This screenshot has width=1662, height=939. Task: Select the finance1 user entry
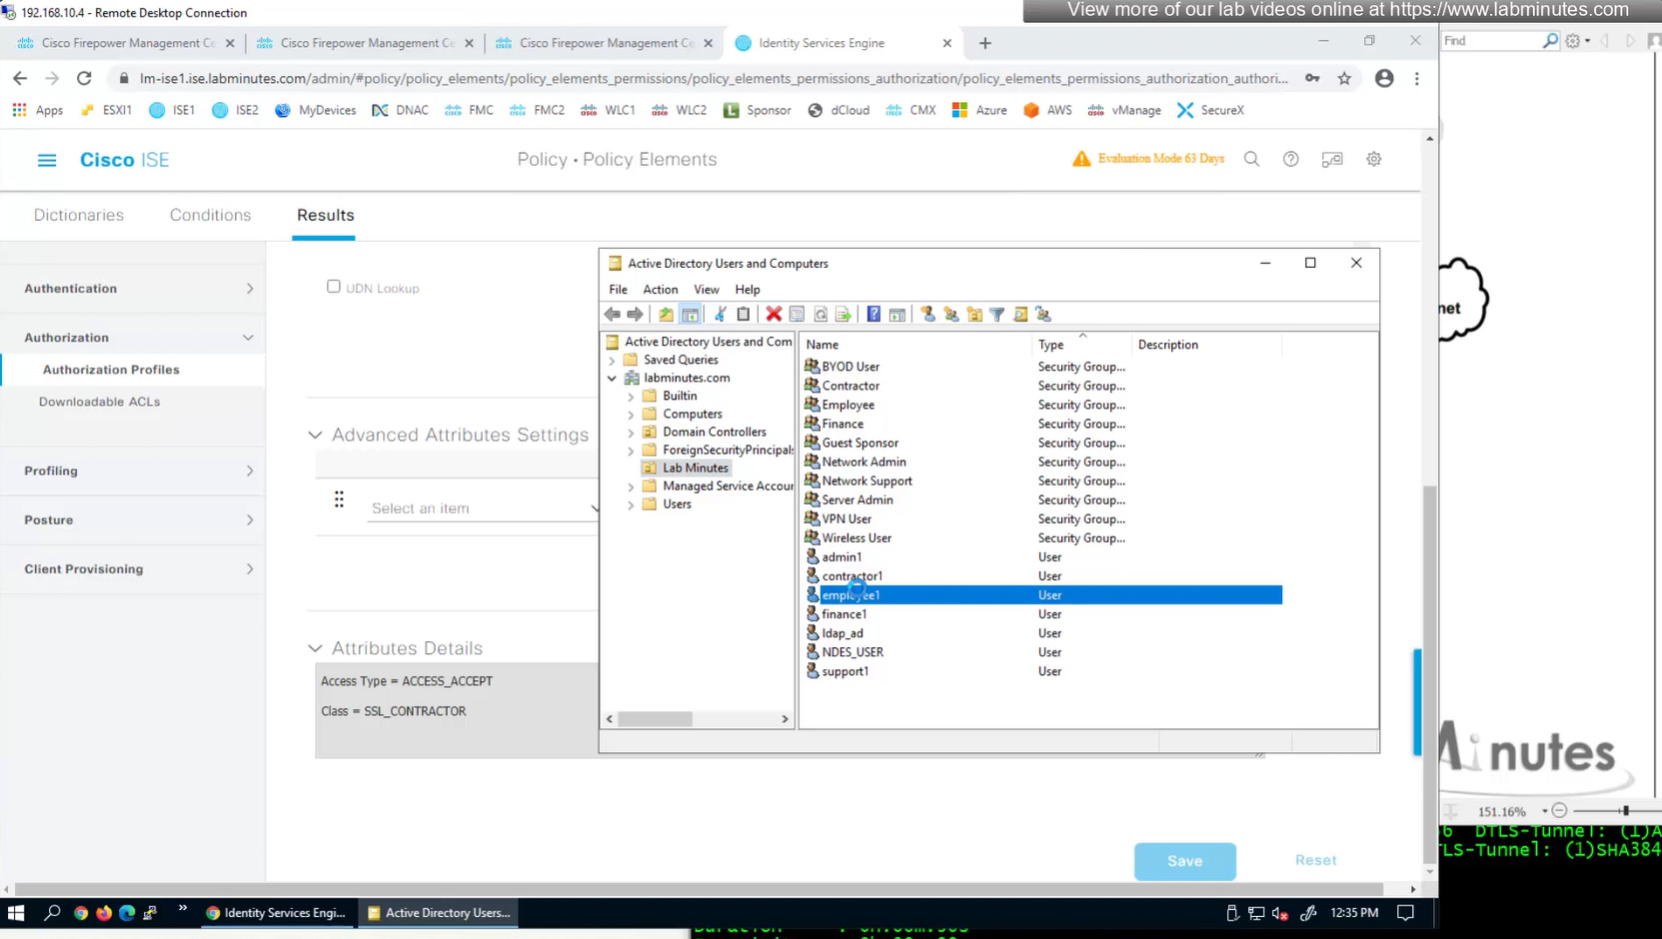coord(844,614)
